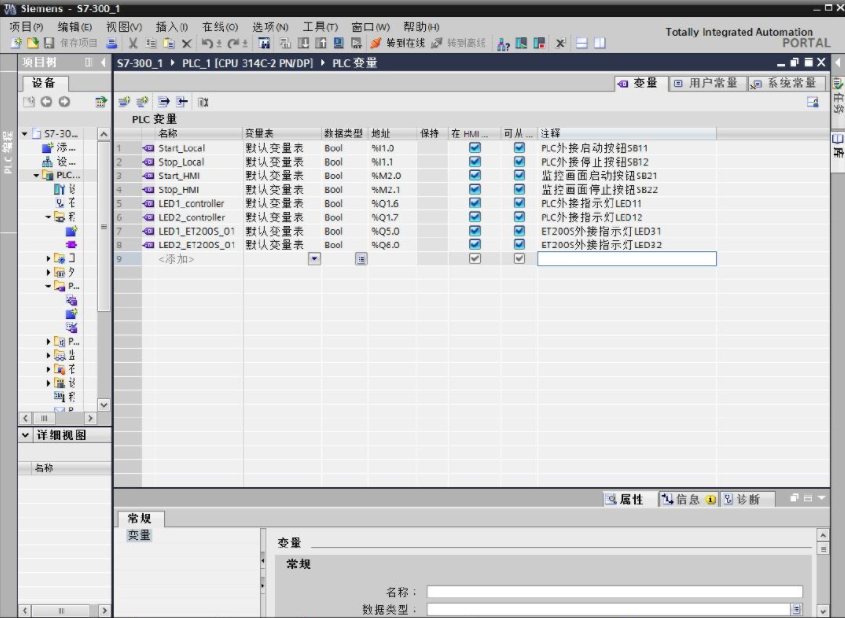This screenshot has width=845, height=618.
Task: Switch to the 用户常量 tab
Action: click(x=708, y=83)
